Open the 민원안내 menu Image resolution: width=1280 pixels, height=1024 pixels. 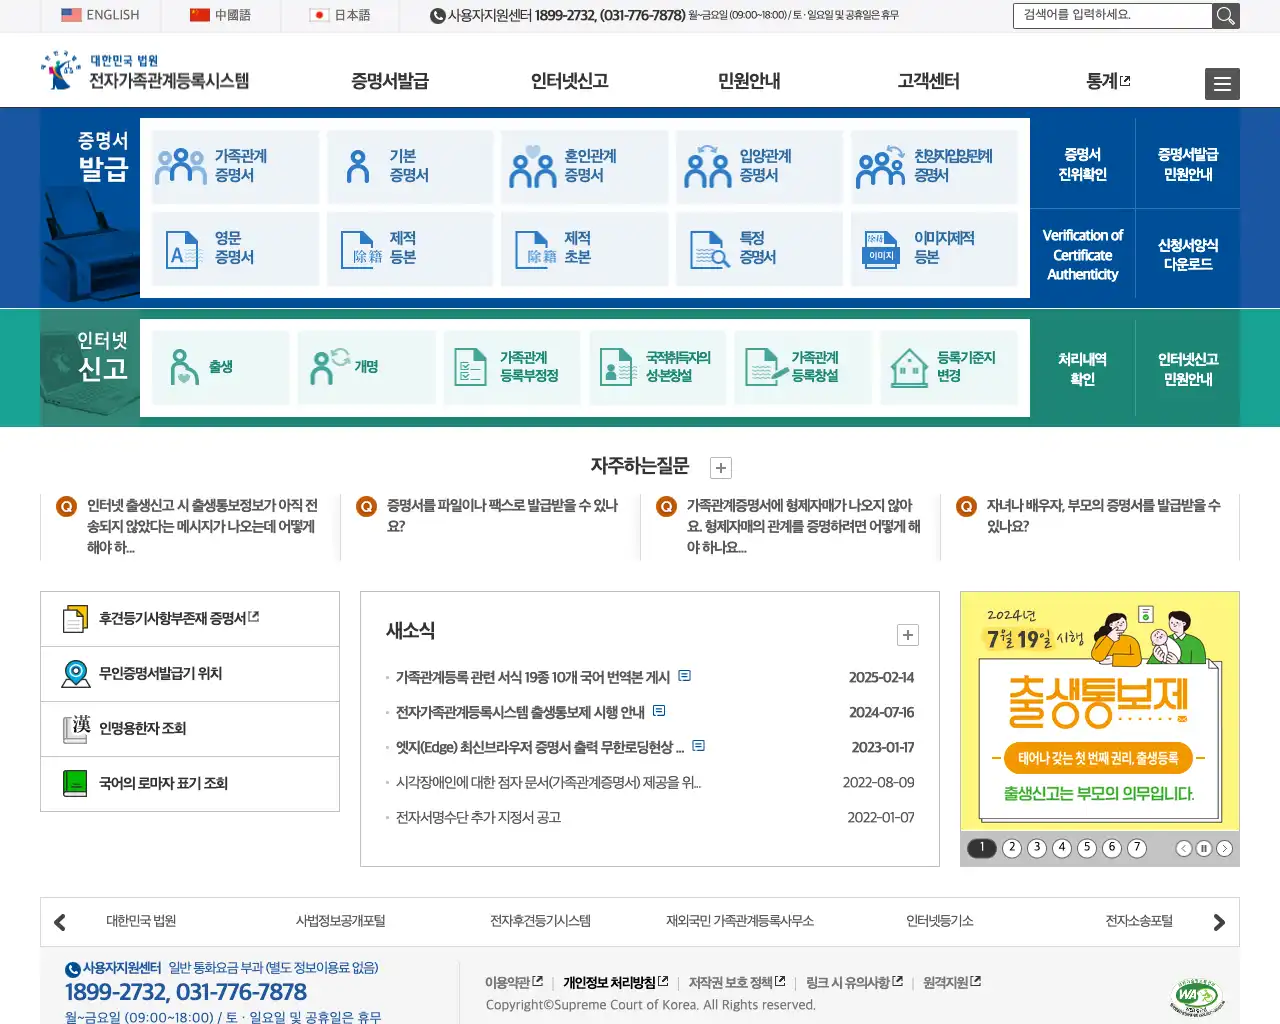point(747,83)
